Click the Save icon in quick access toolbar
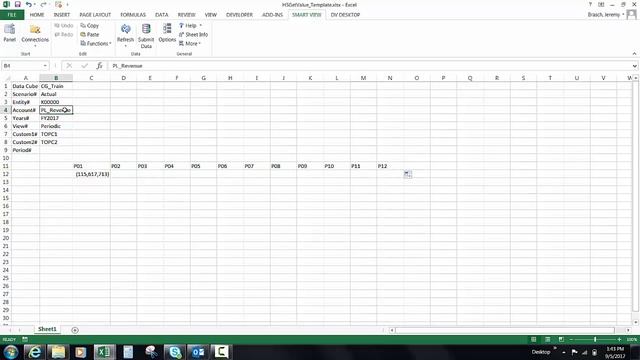640x360 pixels. (18, 4)
